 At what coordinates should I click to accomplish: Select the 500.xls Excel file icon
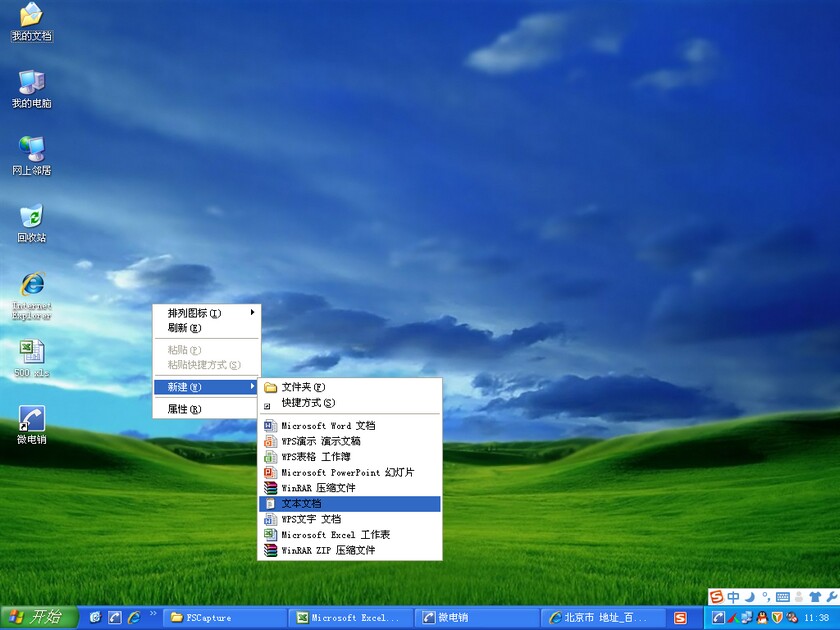coord(32,358)
